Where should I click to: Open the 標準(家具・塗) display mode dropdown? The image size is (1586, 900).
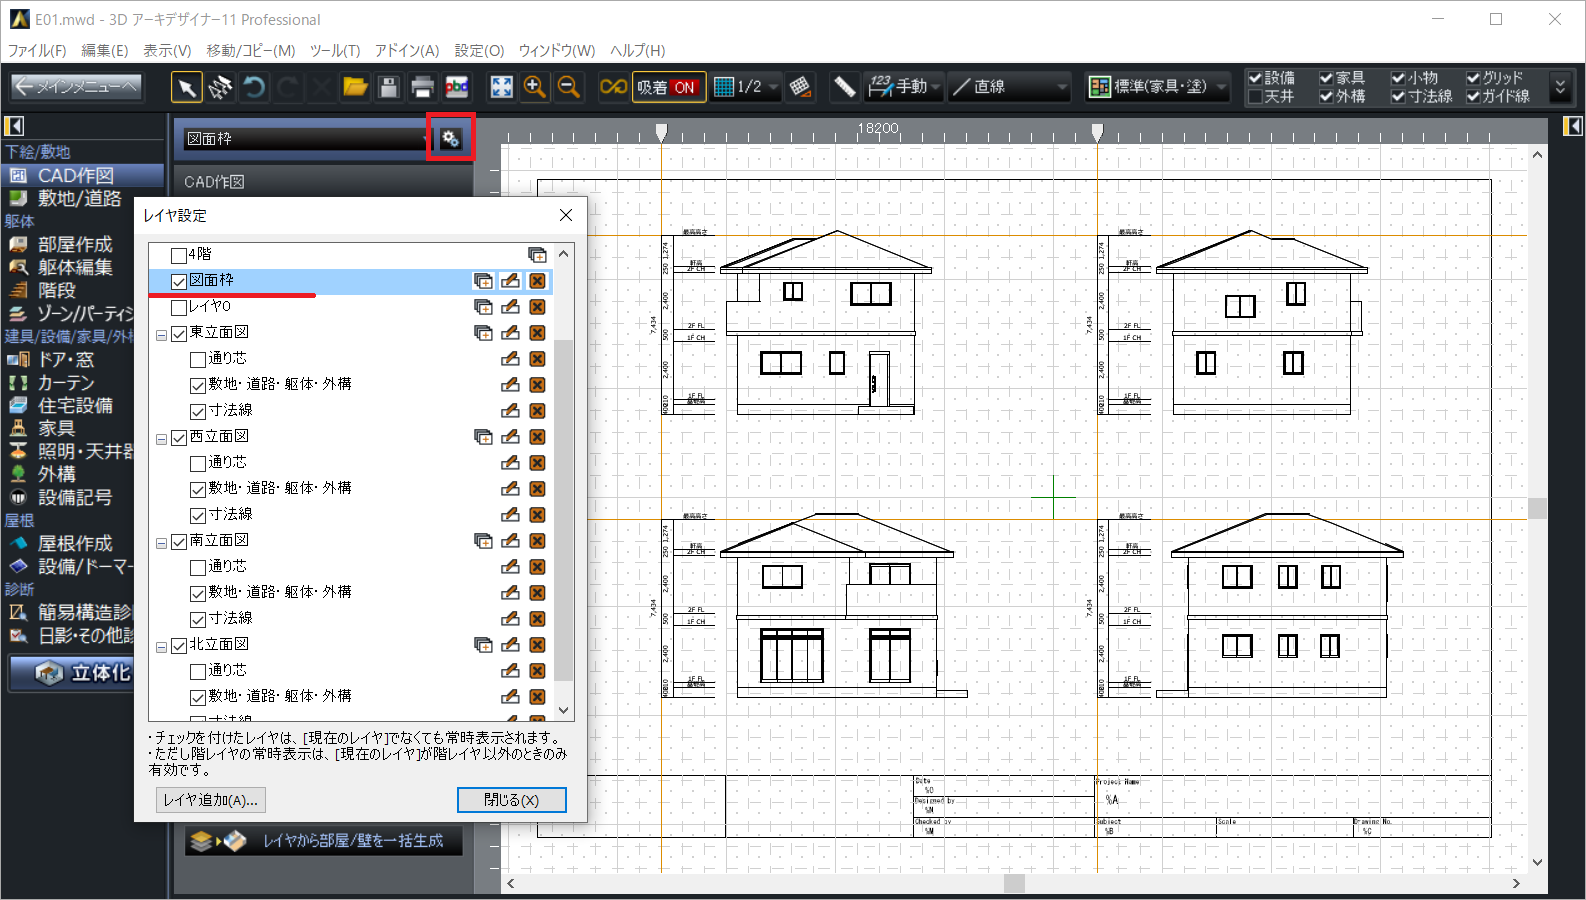point(1158,87)
